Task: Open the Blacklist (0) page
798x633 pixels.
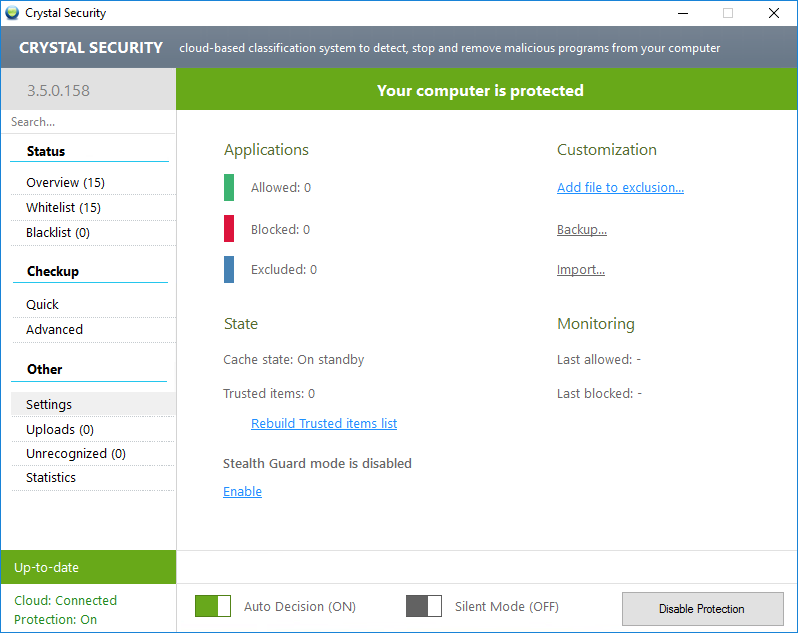Action: pos(93,233)
